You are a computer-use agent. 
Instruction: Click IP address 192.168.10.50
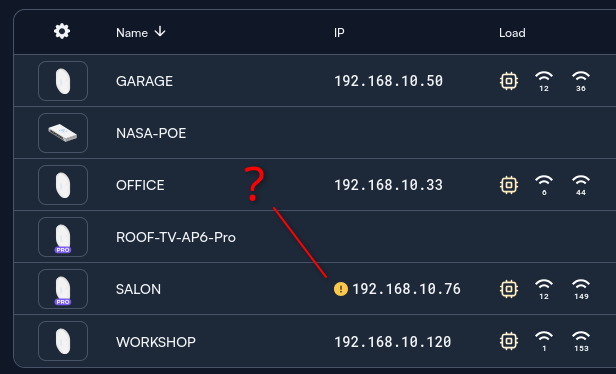click(388, 81)
